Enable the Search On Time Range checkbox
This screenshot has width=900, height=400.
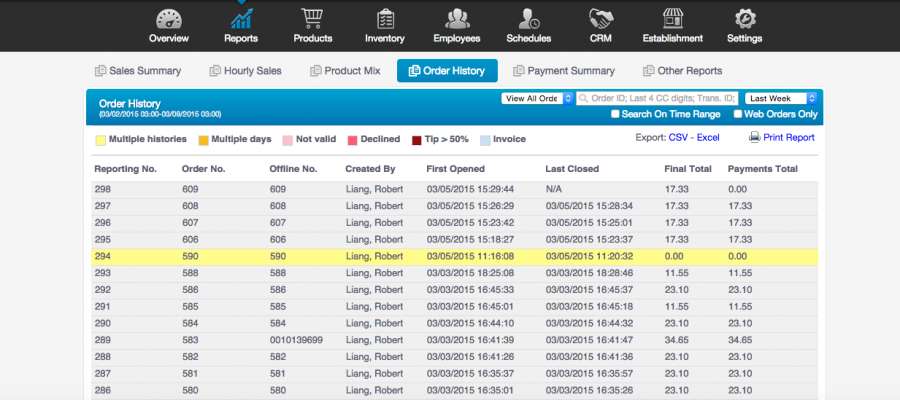pos(615,114)
